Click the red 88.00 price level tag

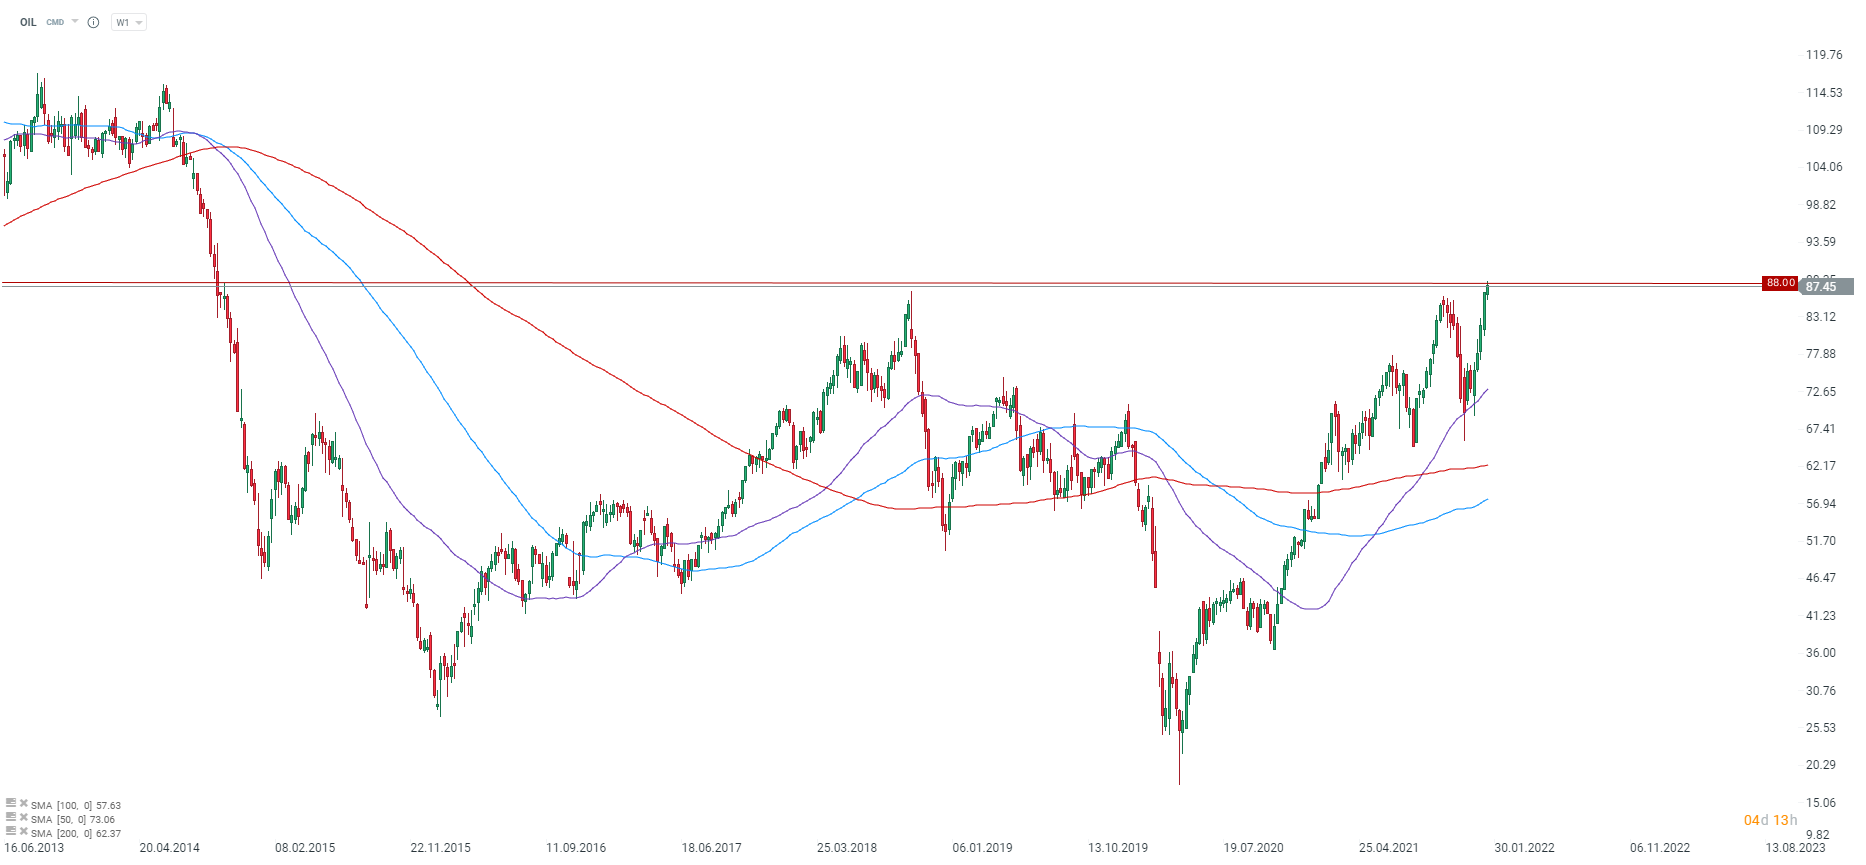pyautogui.click(x=1780, y=283)
